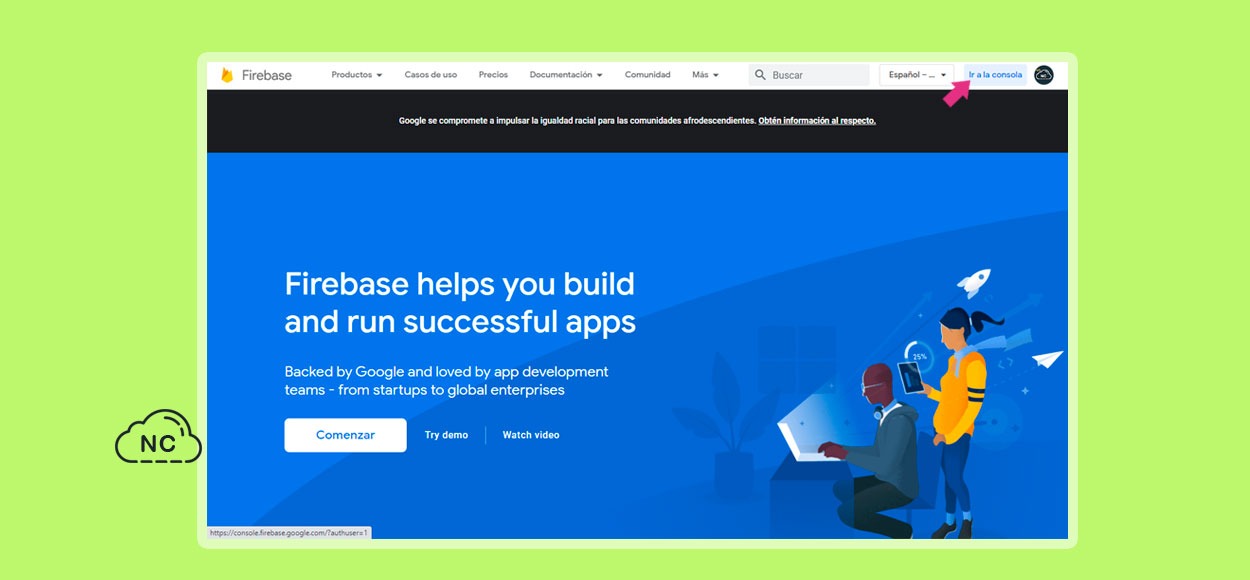
Task: Open Casos de uso menu item
Action: pyautogui.click(x=431, y=75)
